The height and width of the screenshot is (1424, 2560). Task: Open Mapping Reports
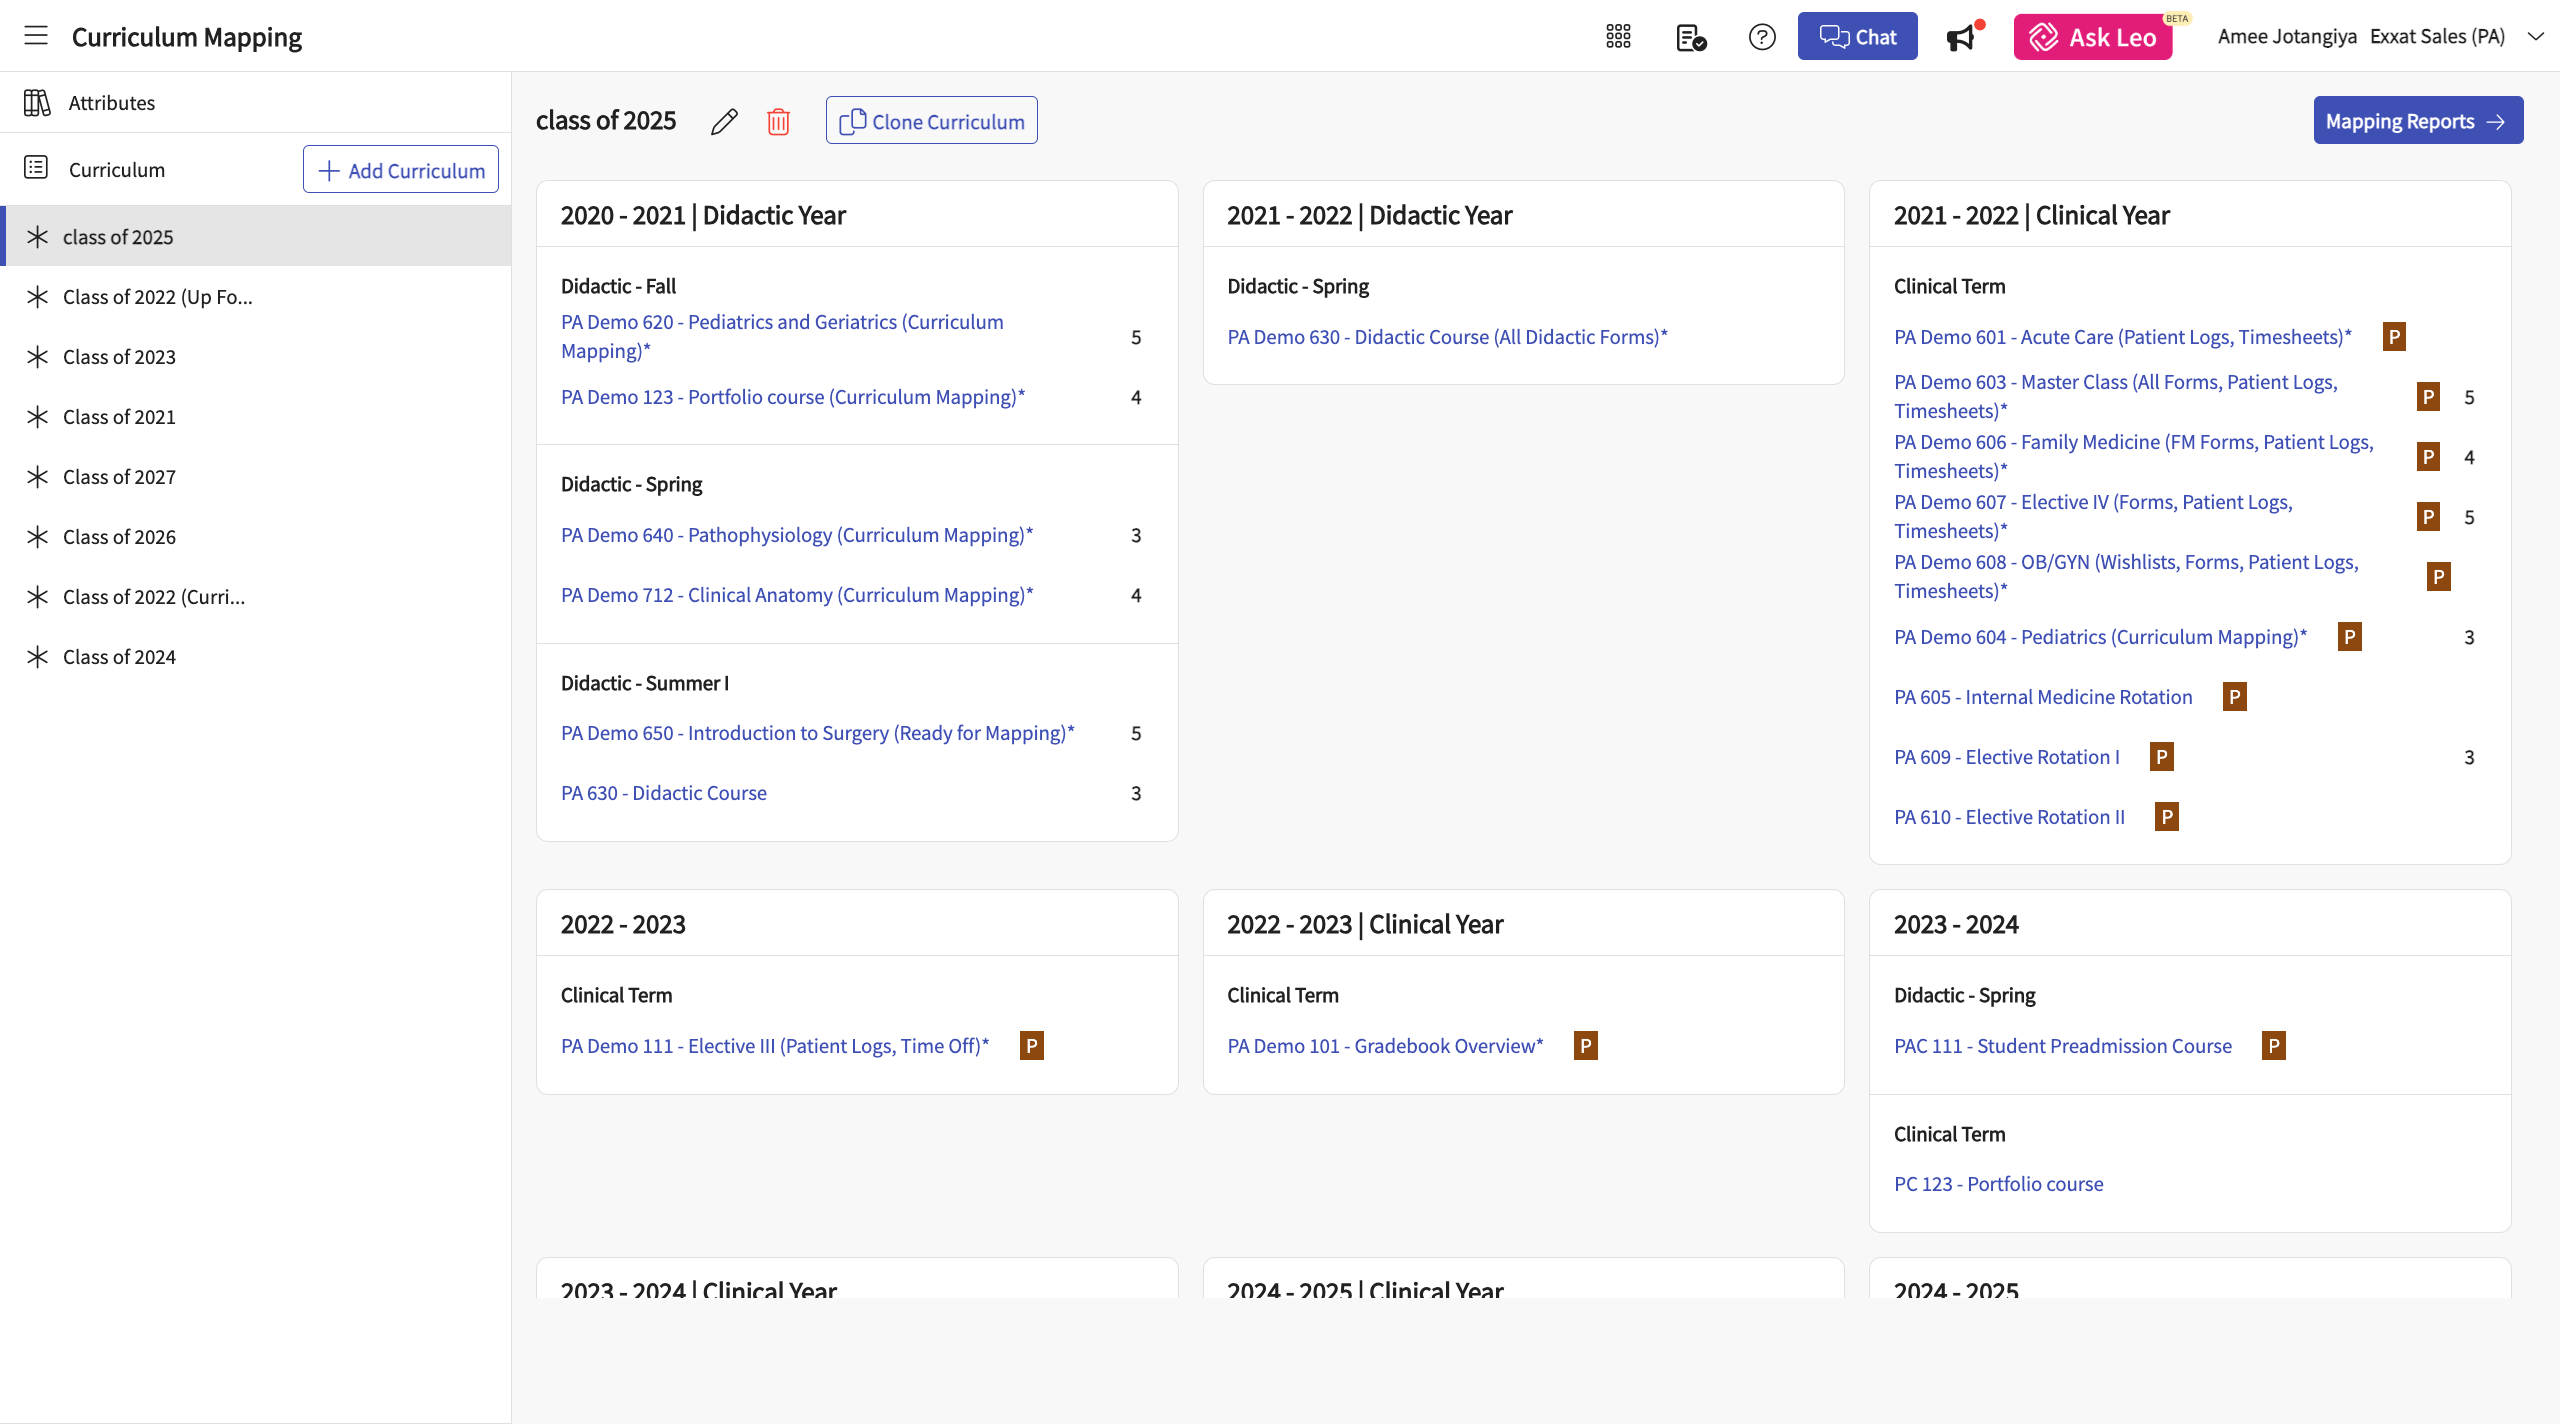[2417, 121]
